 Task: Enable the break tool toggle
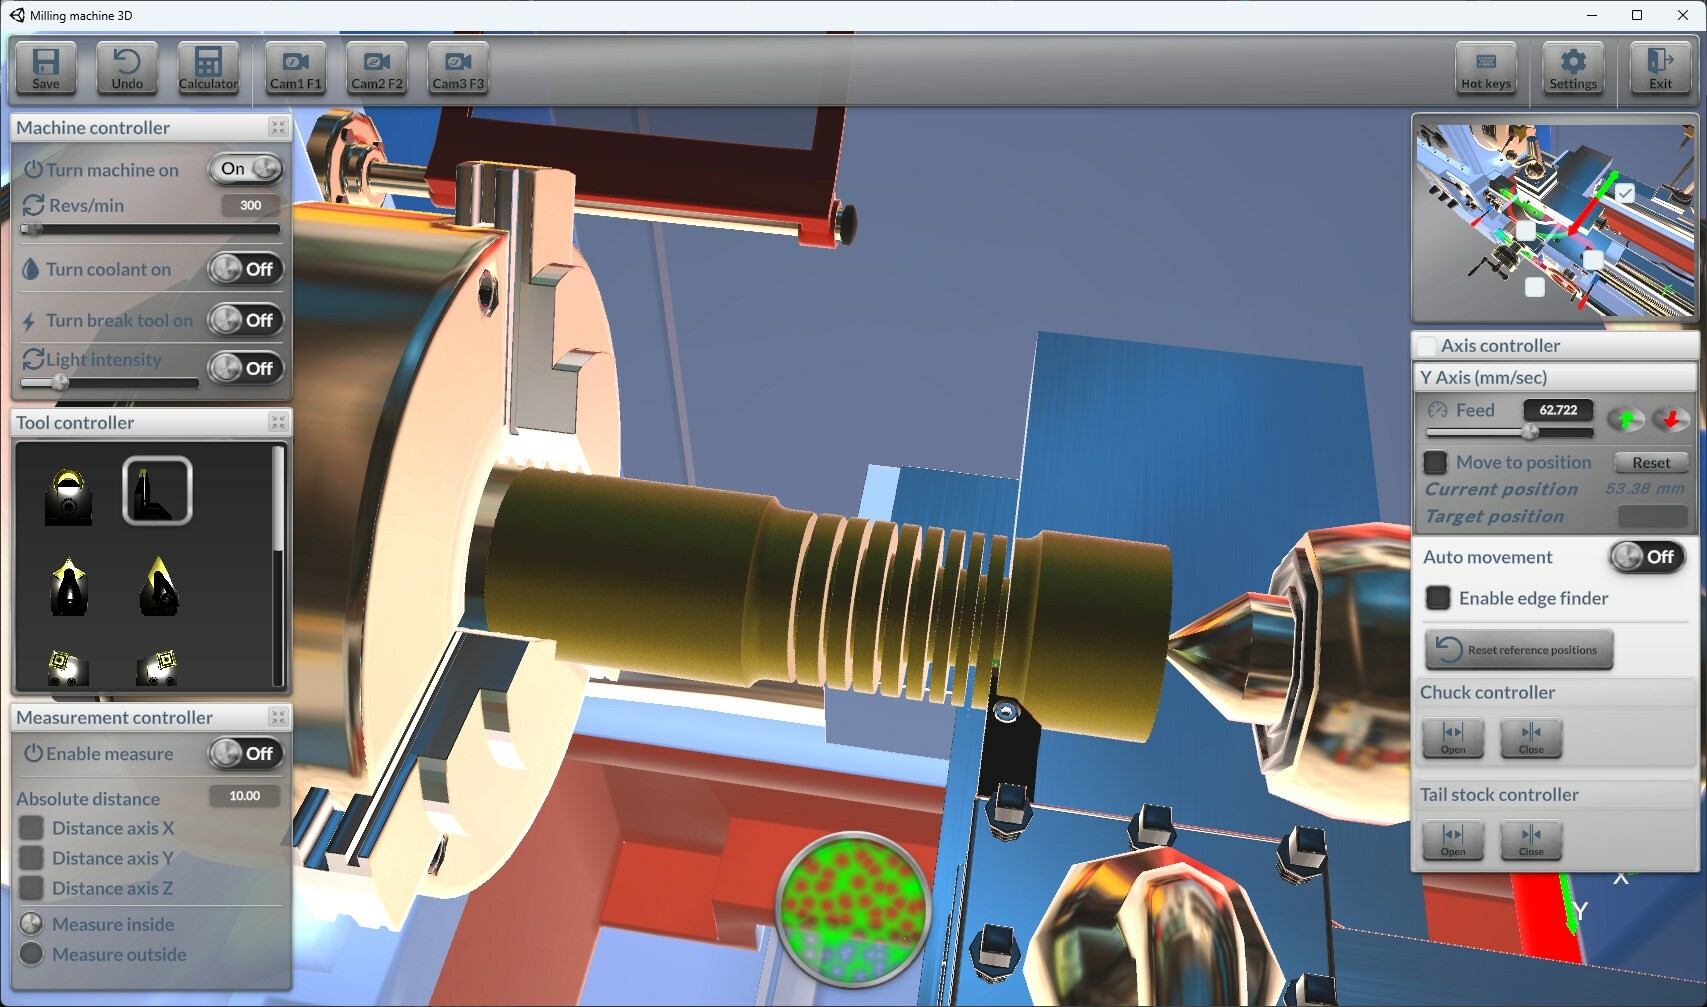coord(245,320)
